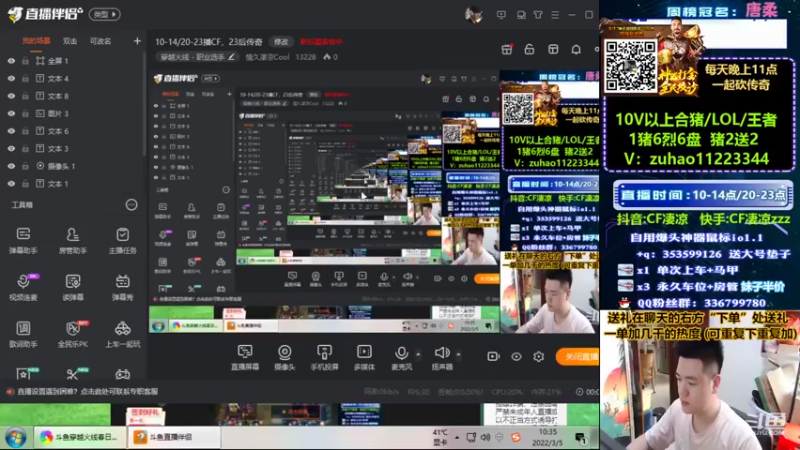
Task: Switch to 双击 scene tab
Action: pyautogui.click(x=70, y=41)
